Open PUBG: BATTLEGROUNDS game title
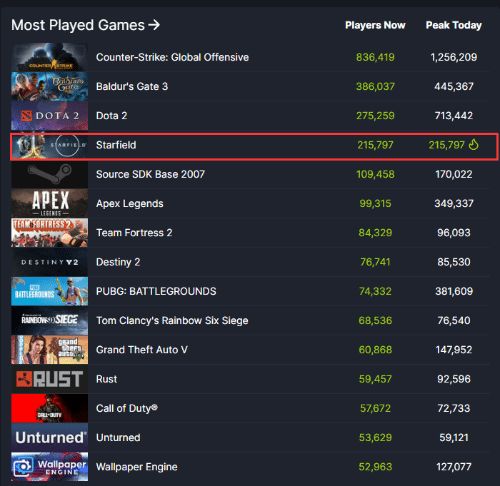Viewport: 500px width, 486px height. (156, 291)
